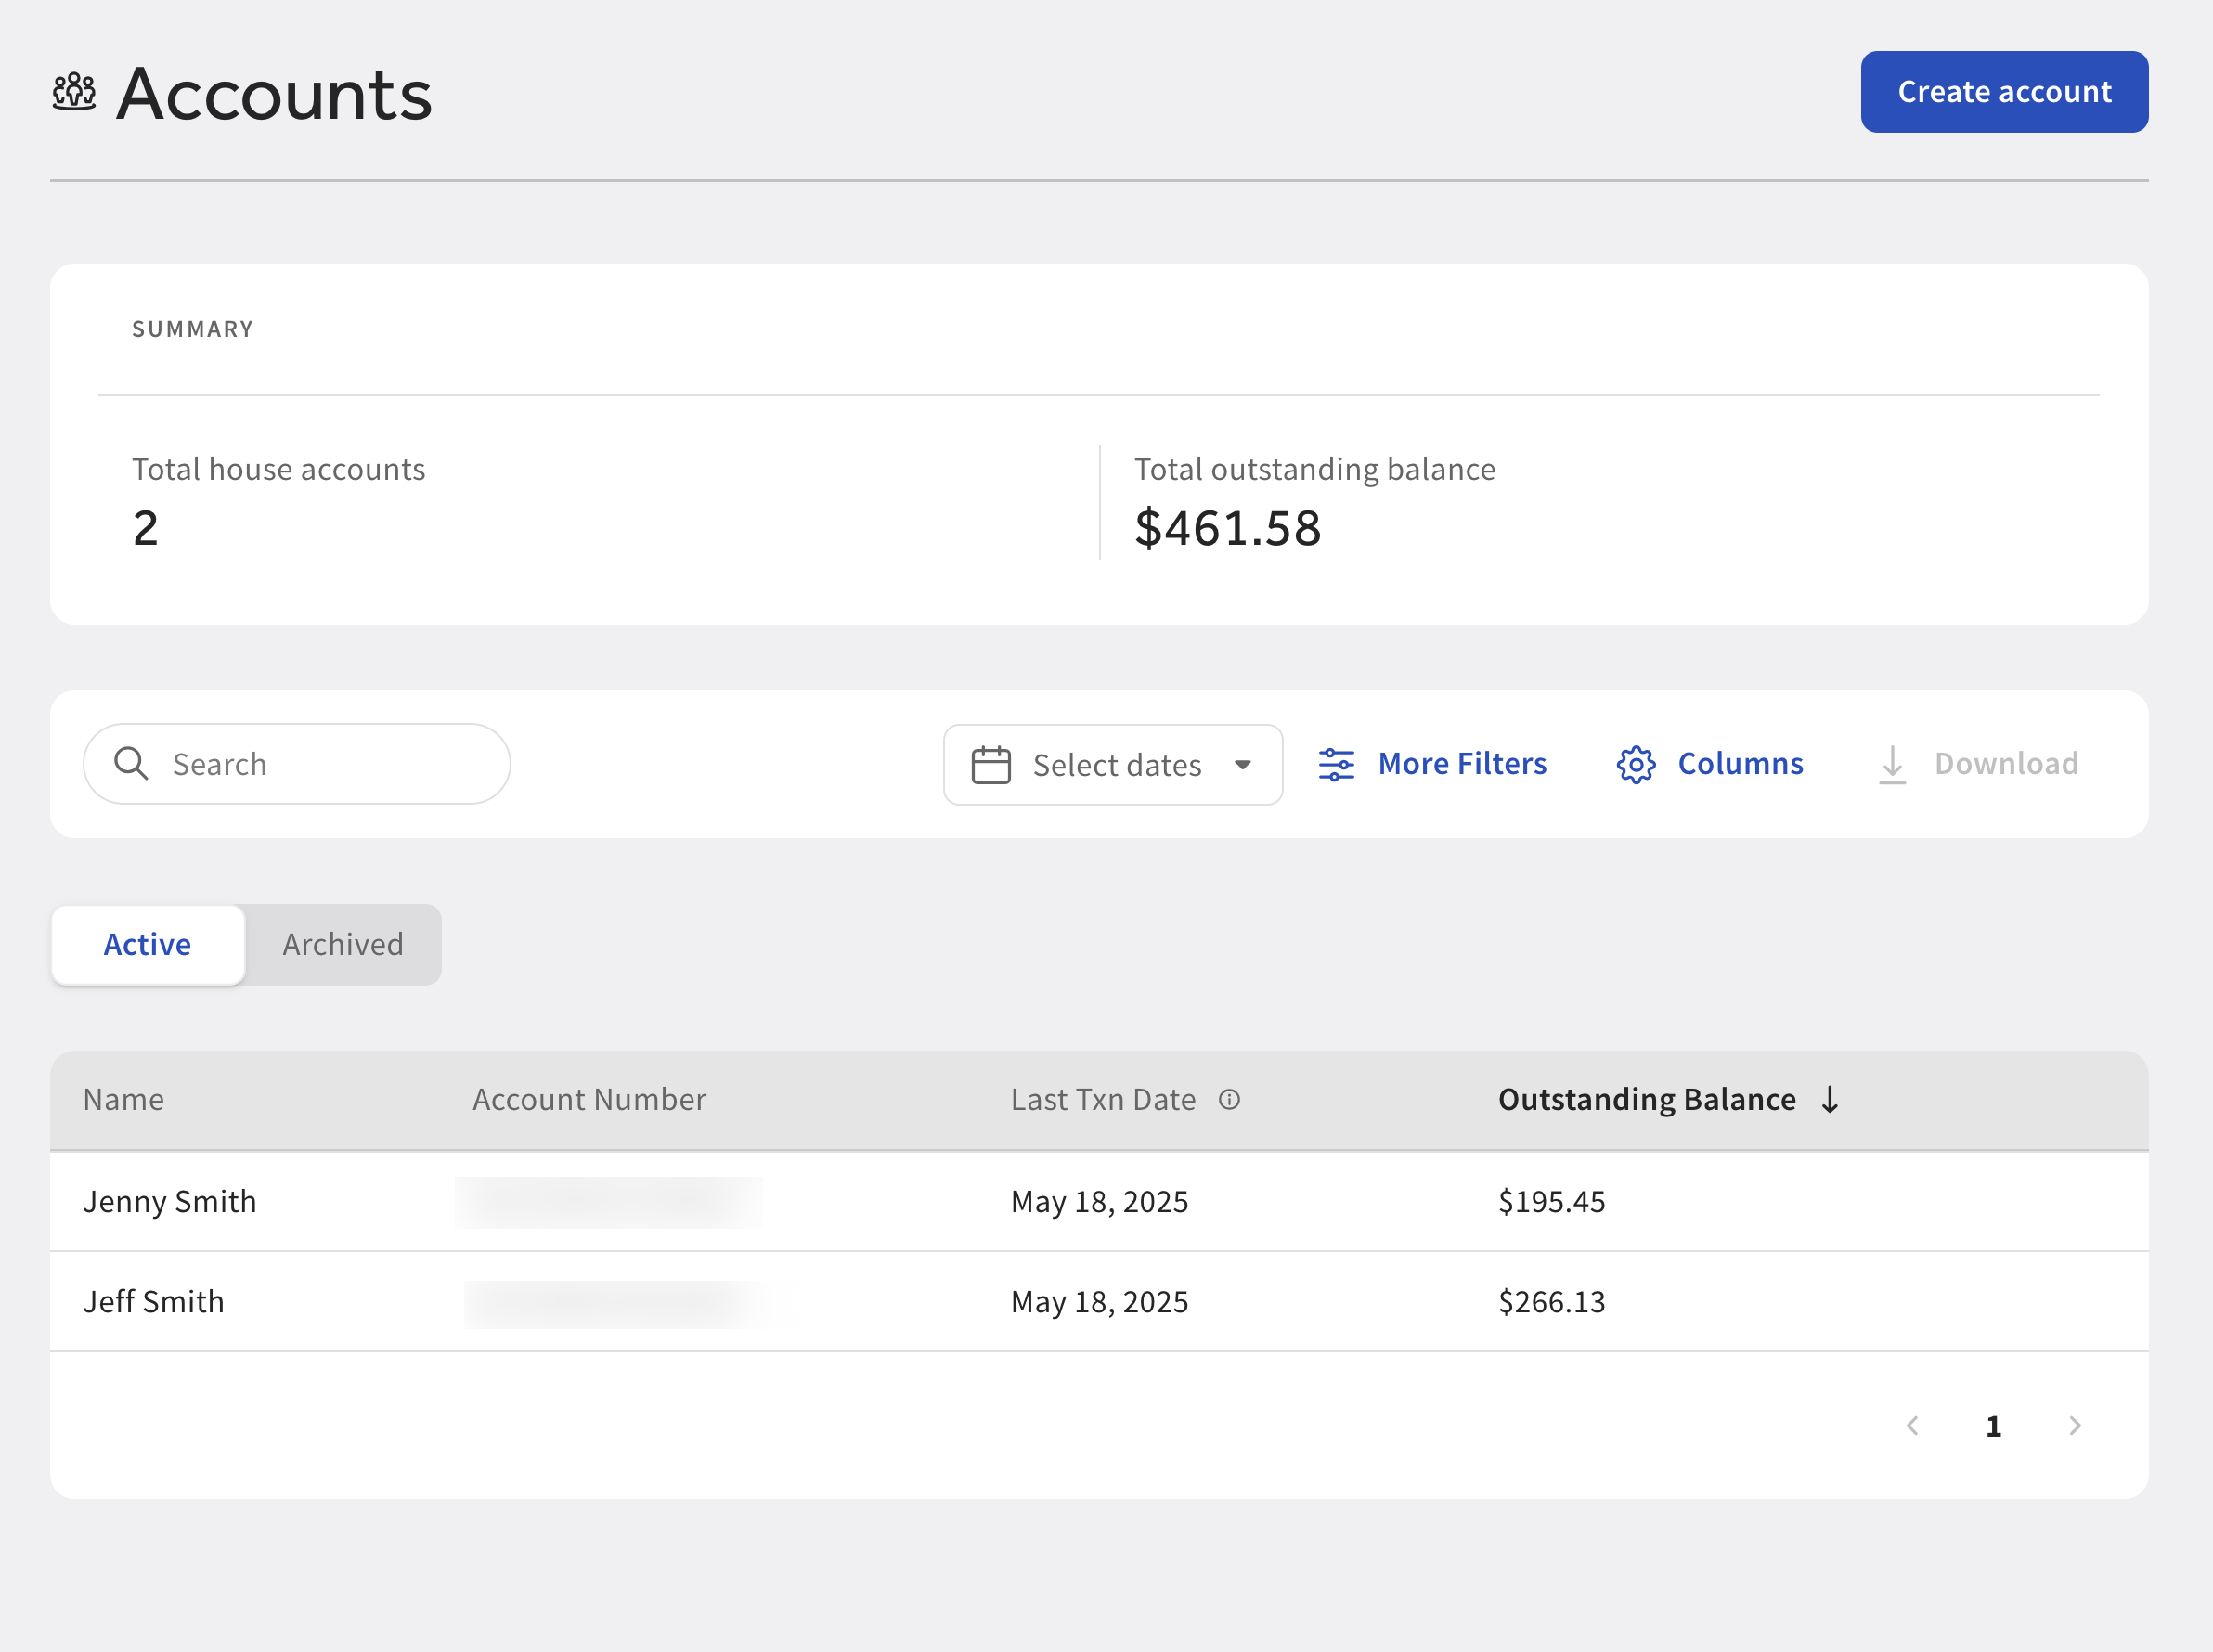Go to previous page with left chevron
Image resolution: width=2213 pixels, height=1652 pixels.
(x=1912, y=1425)
